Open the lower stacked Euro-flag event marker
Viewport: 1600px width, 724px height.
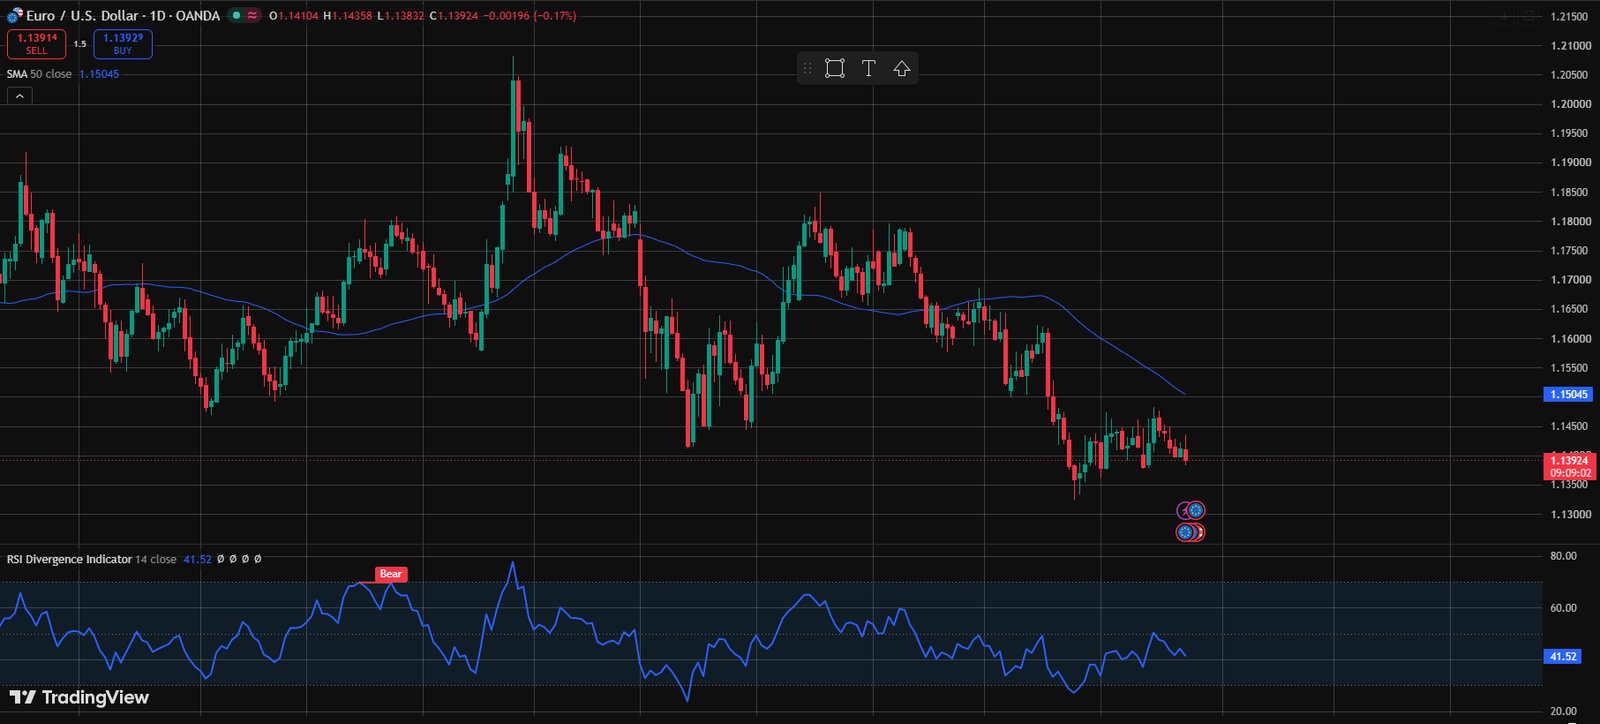(x=1190, y=532)
